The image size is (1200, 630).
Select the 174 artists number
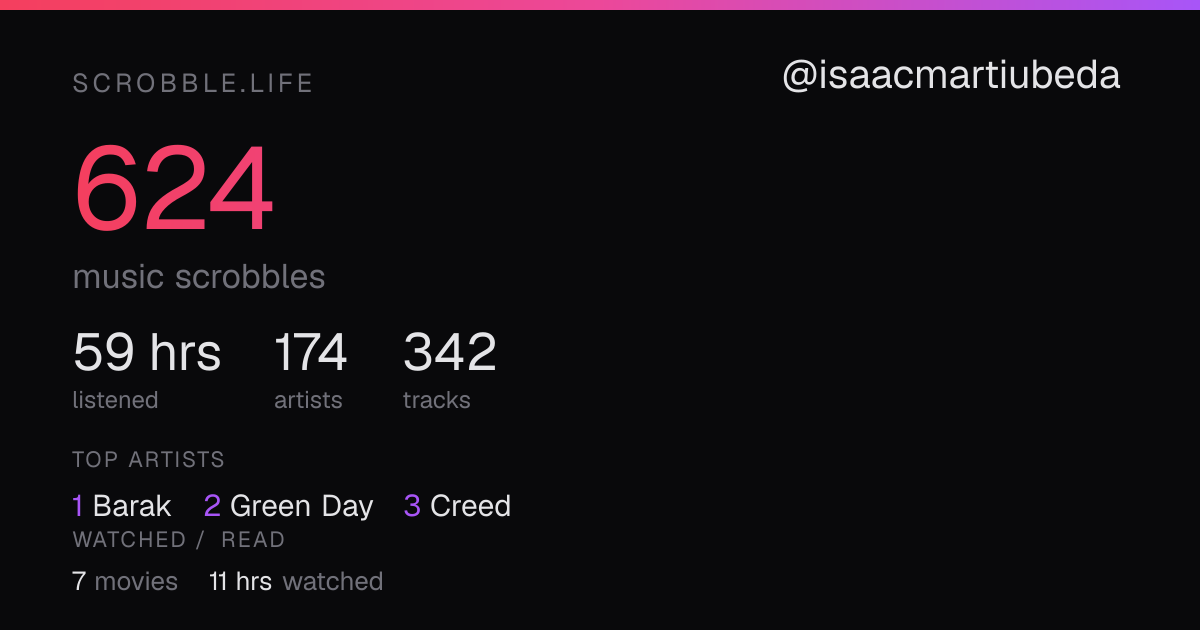[x=310, y=352]
